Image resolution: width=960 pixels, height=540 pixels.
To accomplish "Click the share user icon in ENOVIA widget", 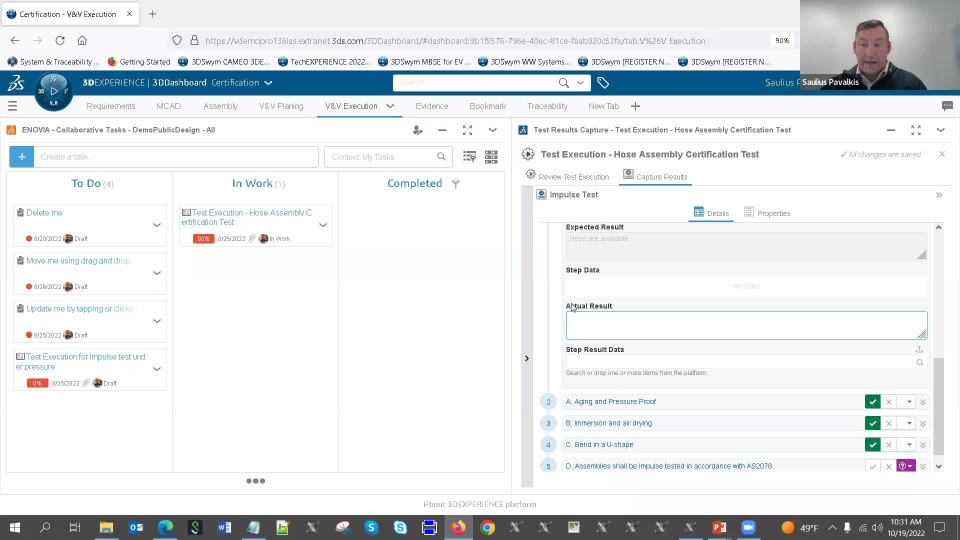I will [418, 130].
